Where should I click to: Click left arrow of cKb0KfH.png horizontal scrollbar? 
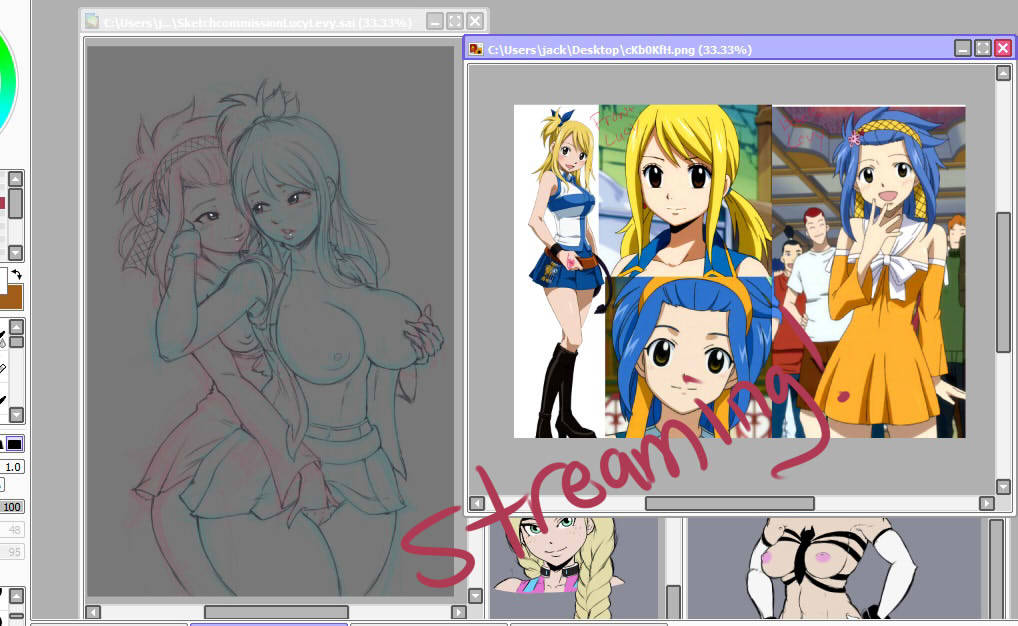click(477, 503)
